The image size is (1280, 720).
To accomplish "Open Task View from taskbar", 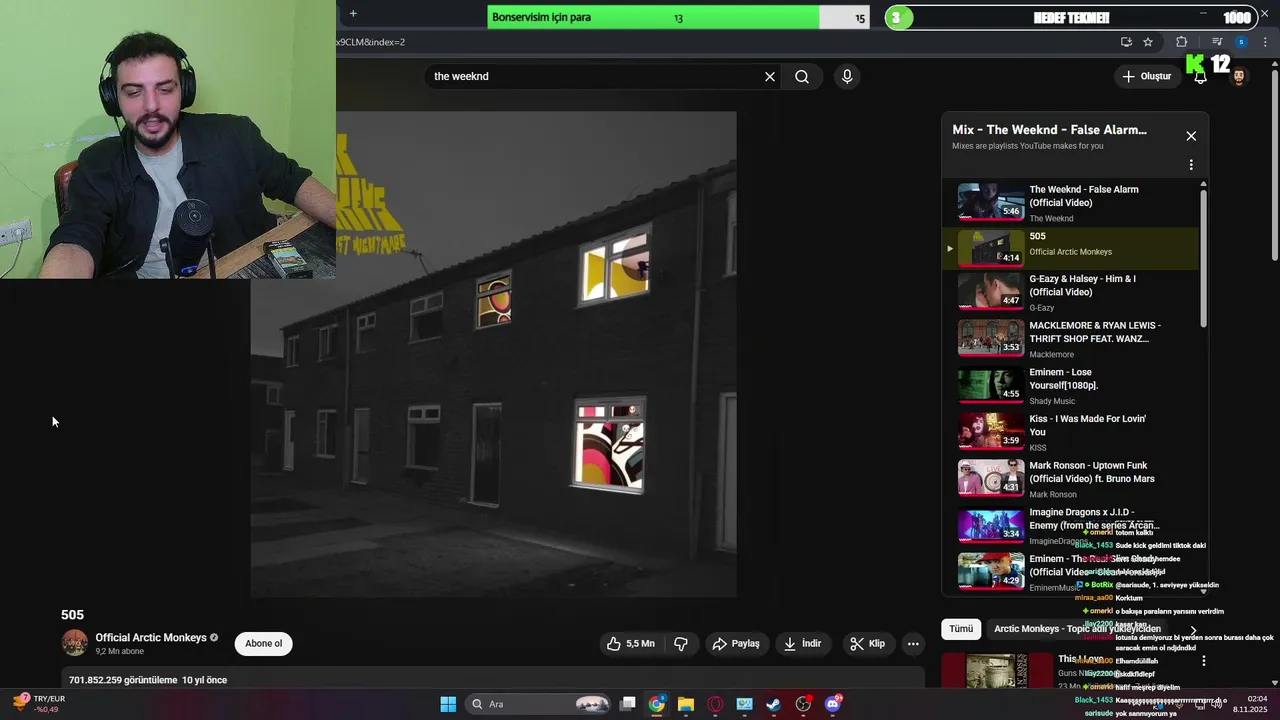I will coord(628,704).
